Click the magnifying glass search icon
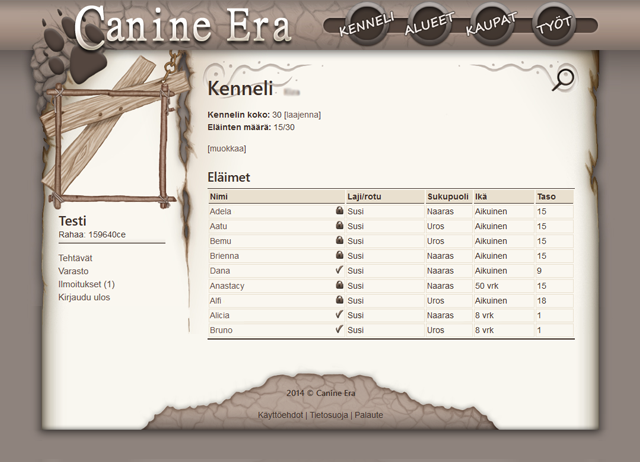Viewport: 640px width, 462px height. pyautogui.click(x=564, y=80)
